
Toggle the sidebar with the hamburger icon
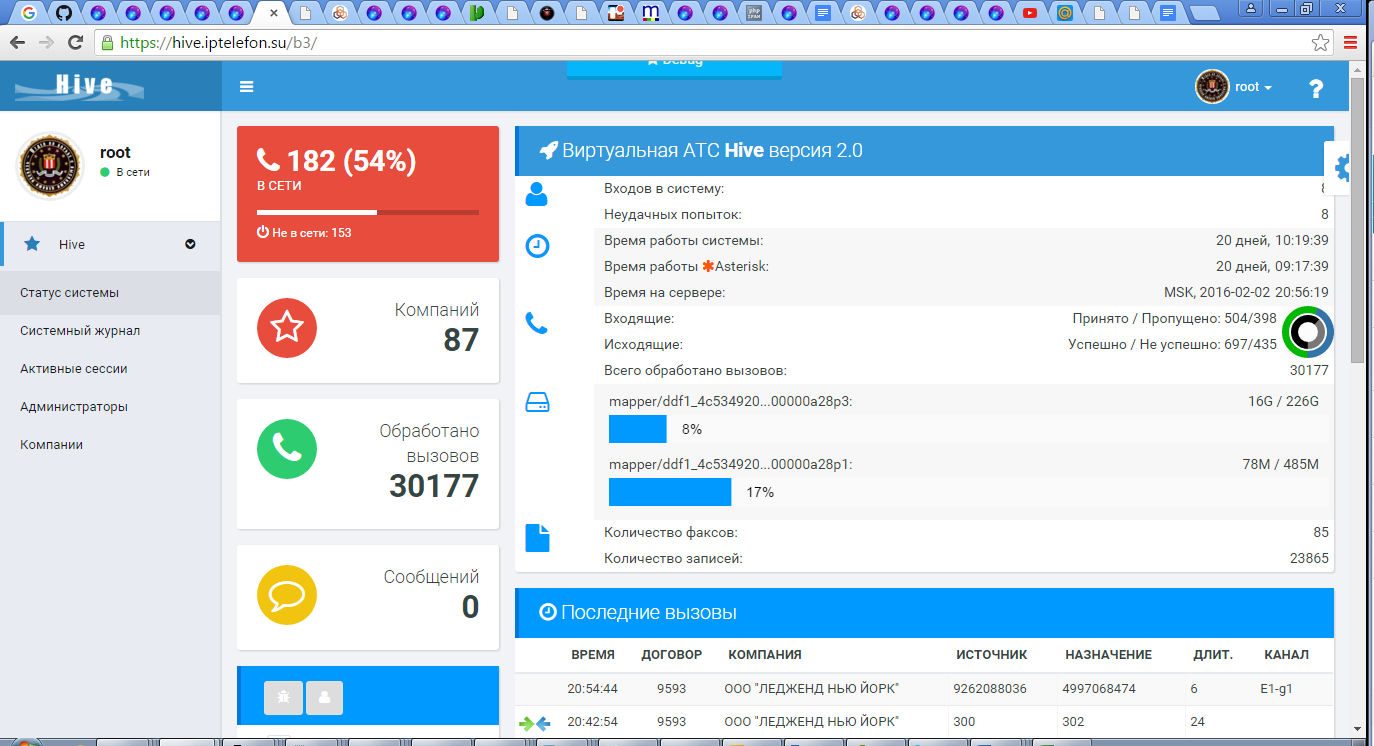click(247, 87)
